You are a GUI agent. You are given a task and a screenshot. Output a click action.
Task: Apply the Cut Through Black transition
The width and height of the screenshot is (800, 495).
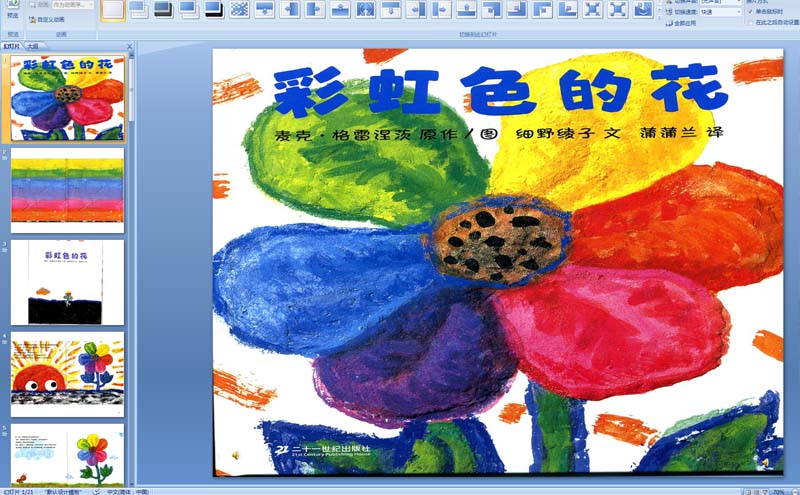pos(214,10)
